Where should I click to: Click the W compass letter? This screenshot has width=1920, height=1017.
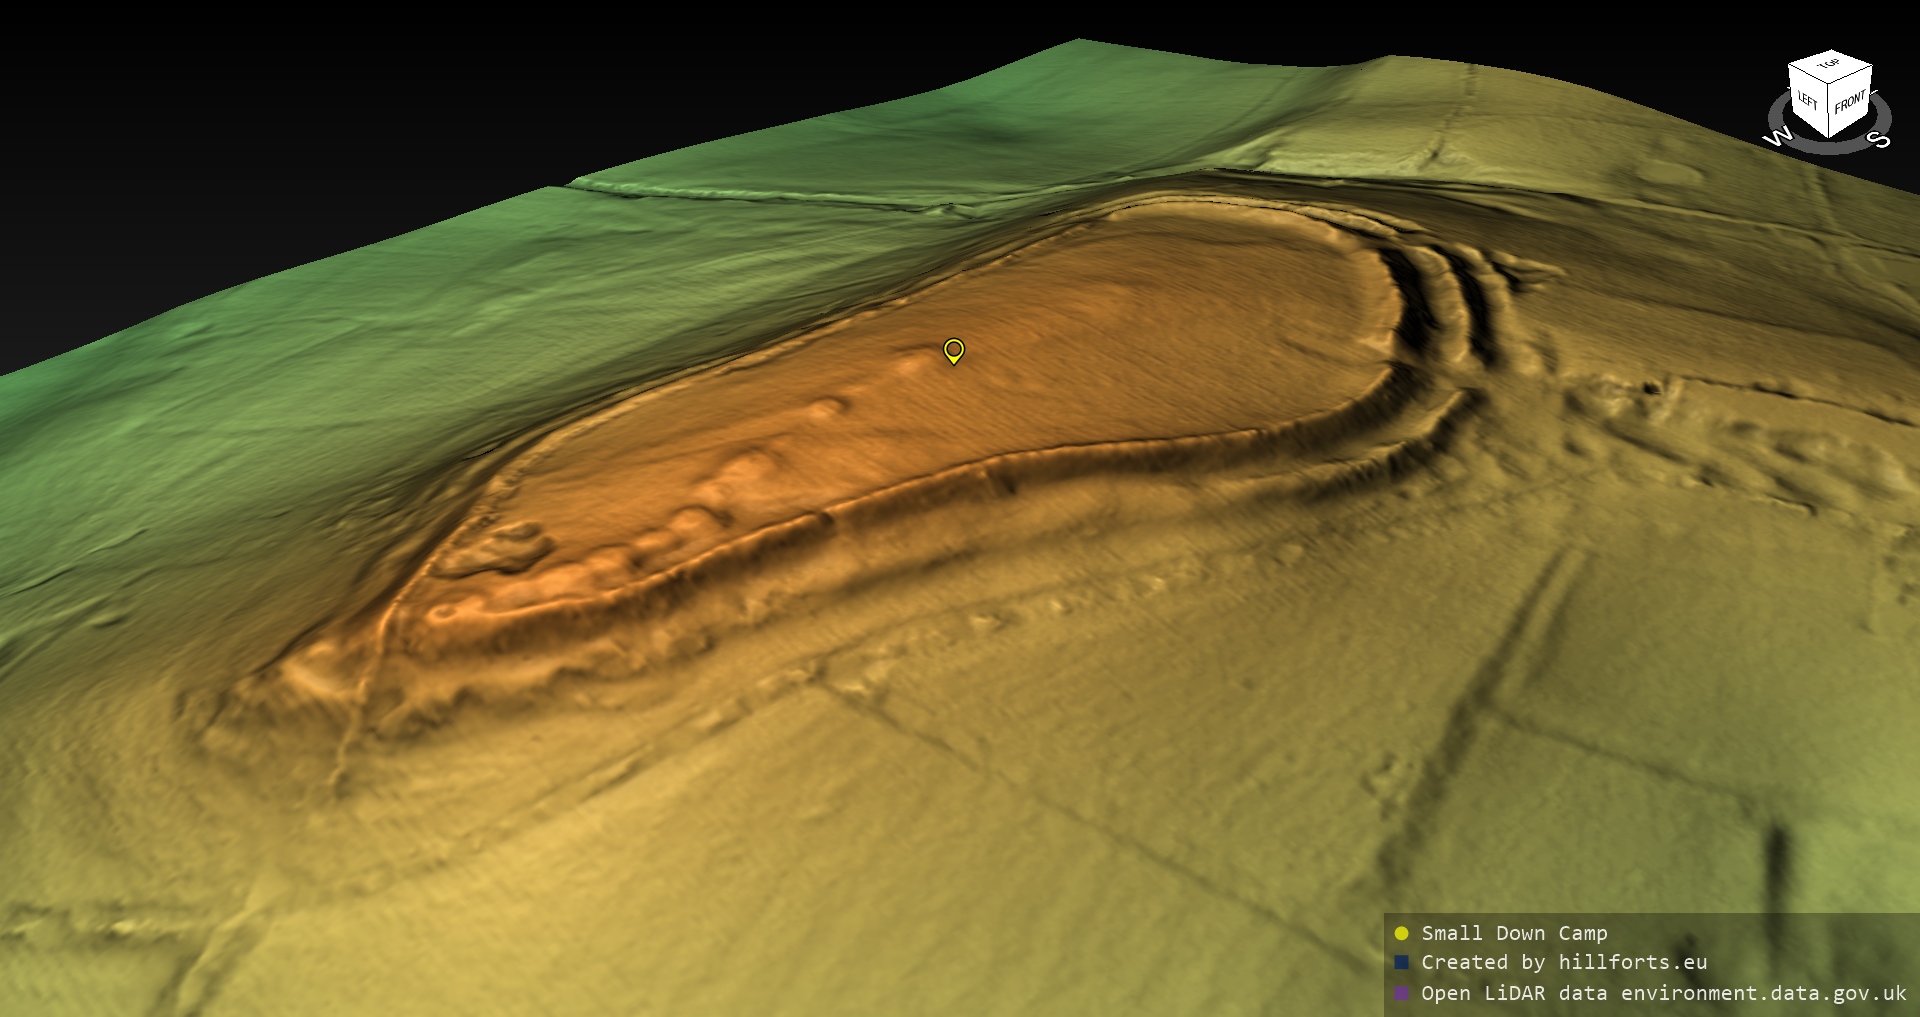(x=1777, y=137)
